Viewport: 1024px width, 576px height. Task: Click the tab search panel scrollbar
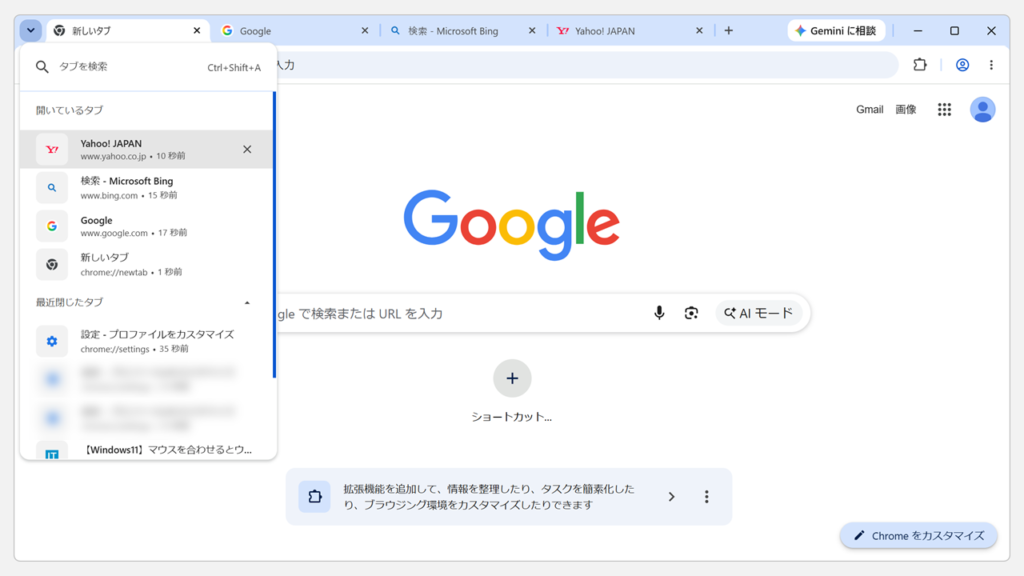pos(274,234)
